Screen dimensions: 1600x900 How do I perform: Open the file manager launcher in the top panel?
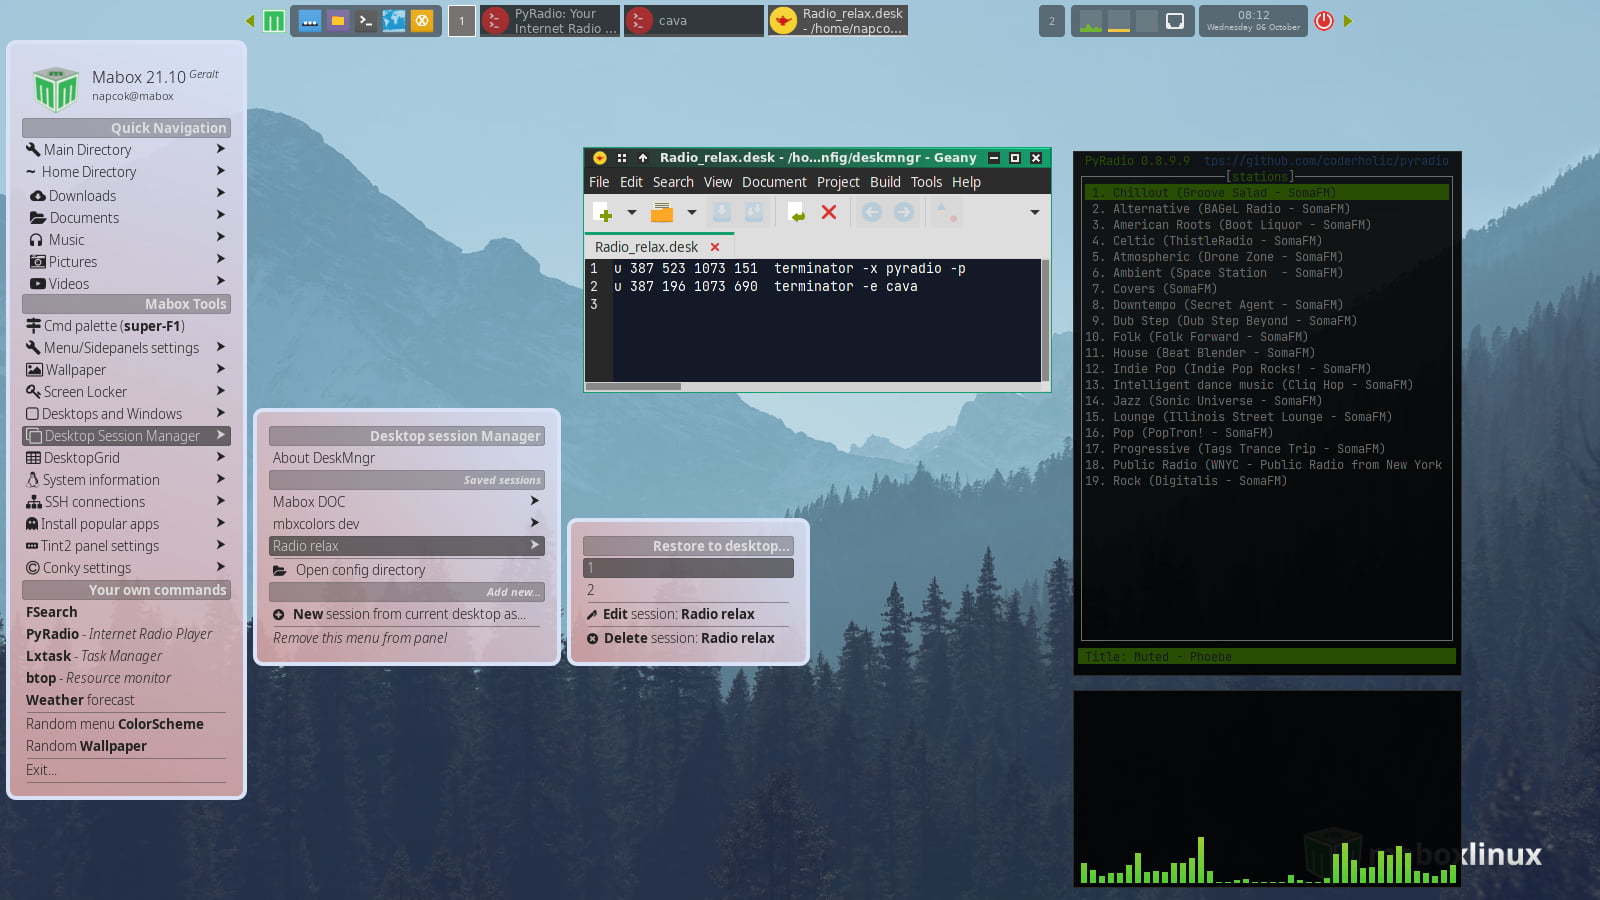[338, 21]
